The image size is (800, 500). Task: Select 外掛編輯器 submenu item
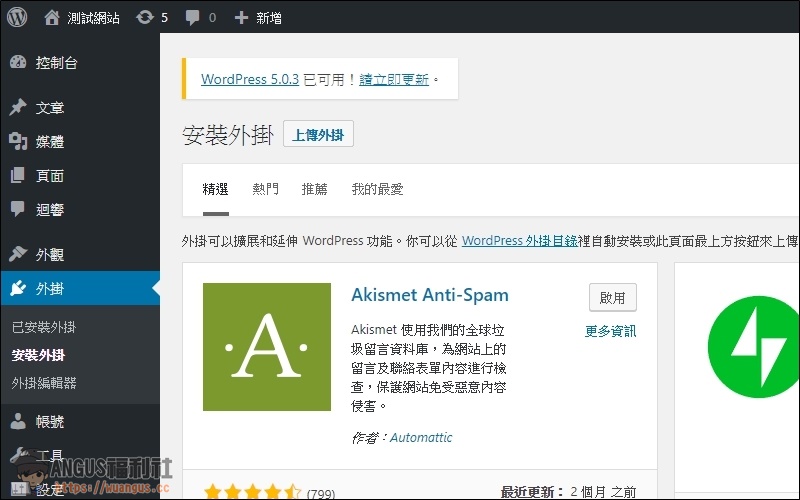[44, 383]
